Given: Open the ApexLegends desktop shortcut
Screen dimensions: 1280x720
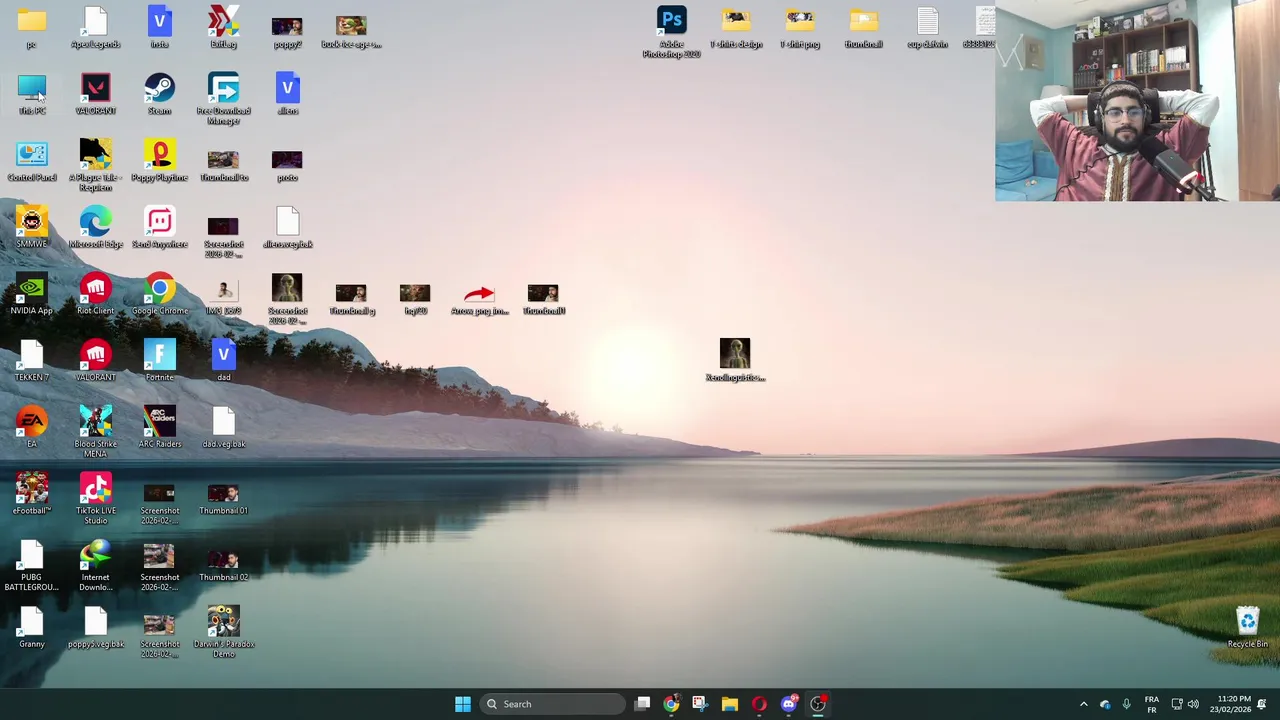Looking at the screenshot, I should click(95, 28).
